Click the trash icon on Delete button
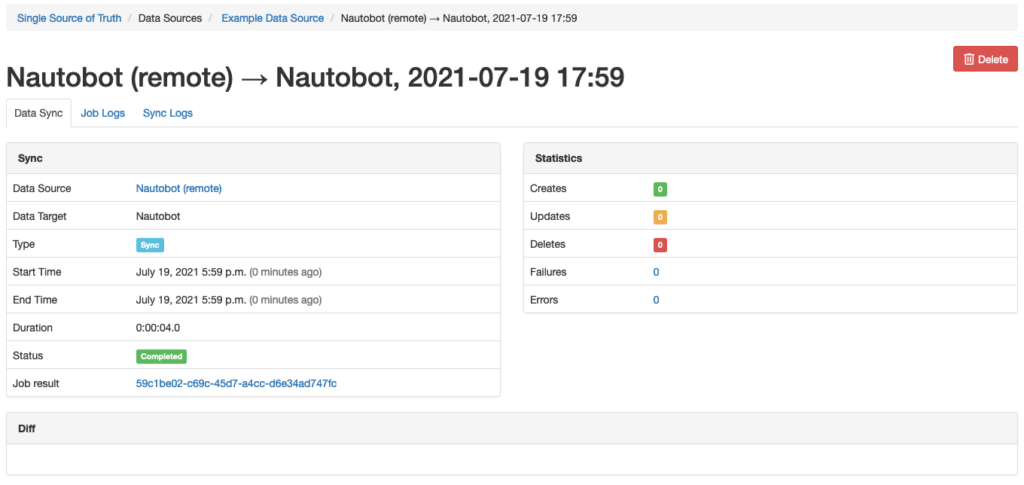This screenshot has width=1024, height=485. pos(969,59)
